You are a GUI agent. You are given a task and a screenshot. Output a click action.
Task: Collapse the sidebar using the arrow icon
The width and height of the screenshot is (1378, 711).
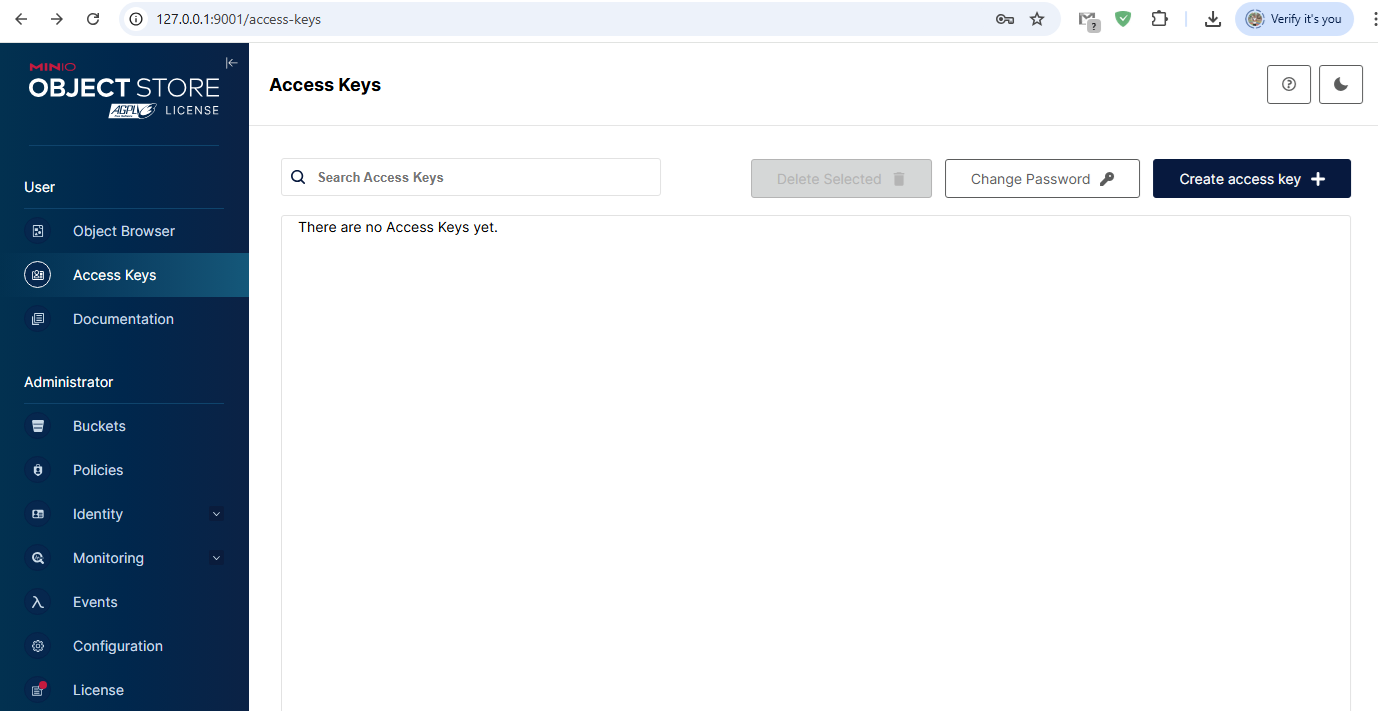tap(231, 63)
